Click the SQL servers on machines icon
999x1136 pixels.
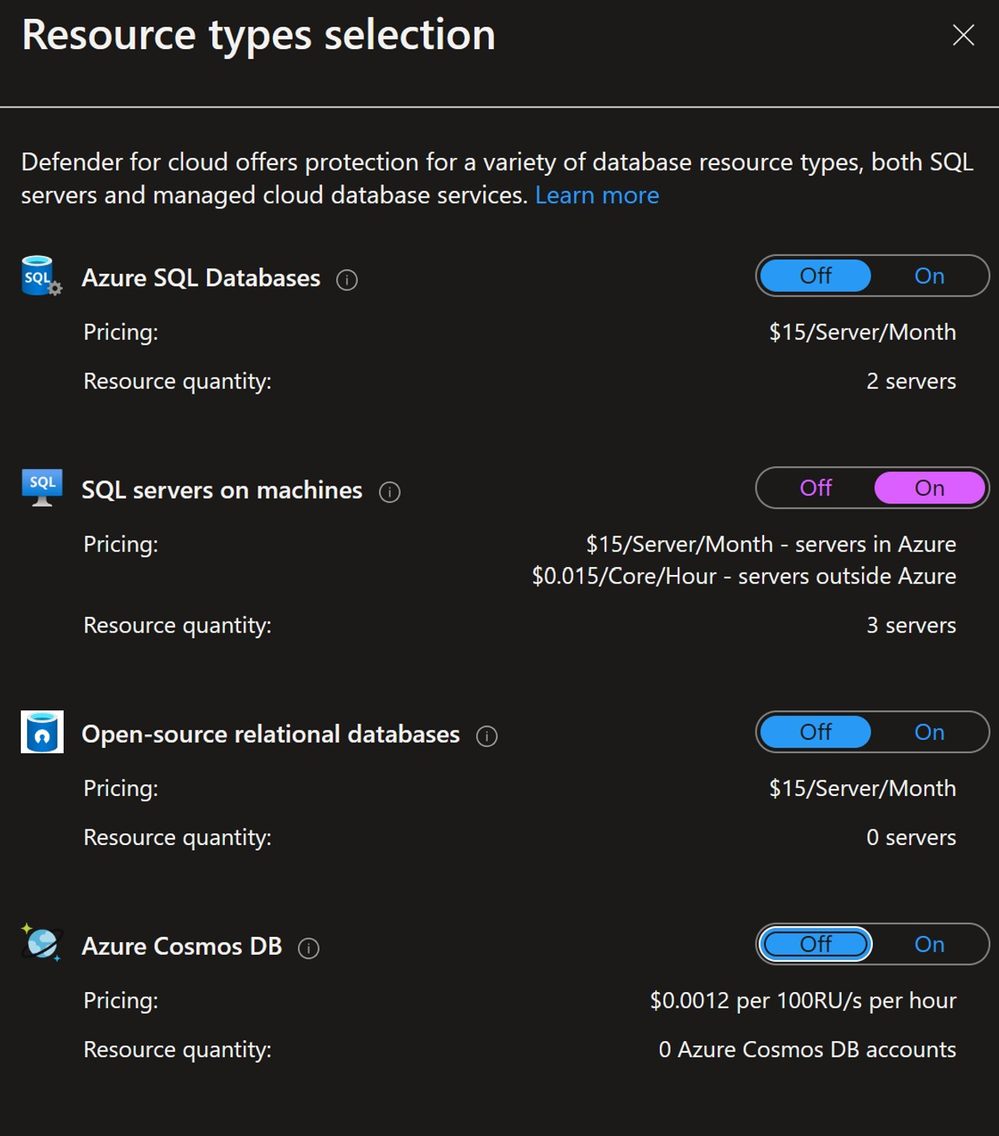42,488
